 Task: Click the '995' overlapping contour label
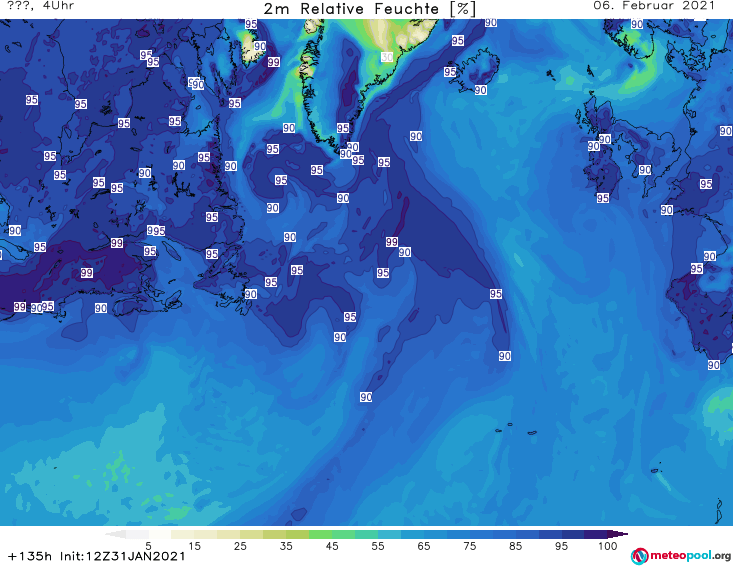tap(156, 230)
